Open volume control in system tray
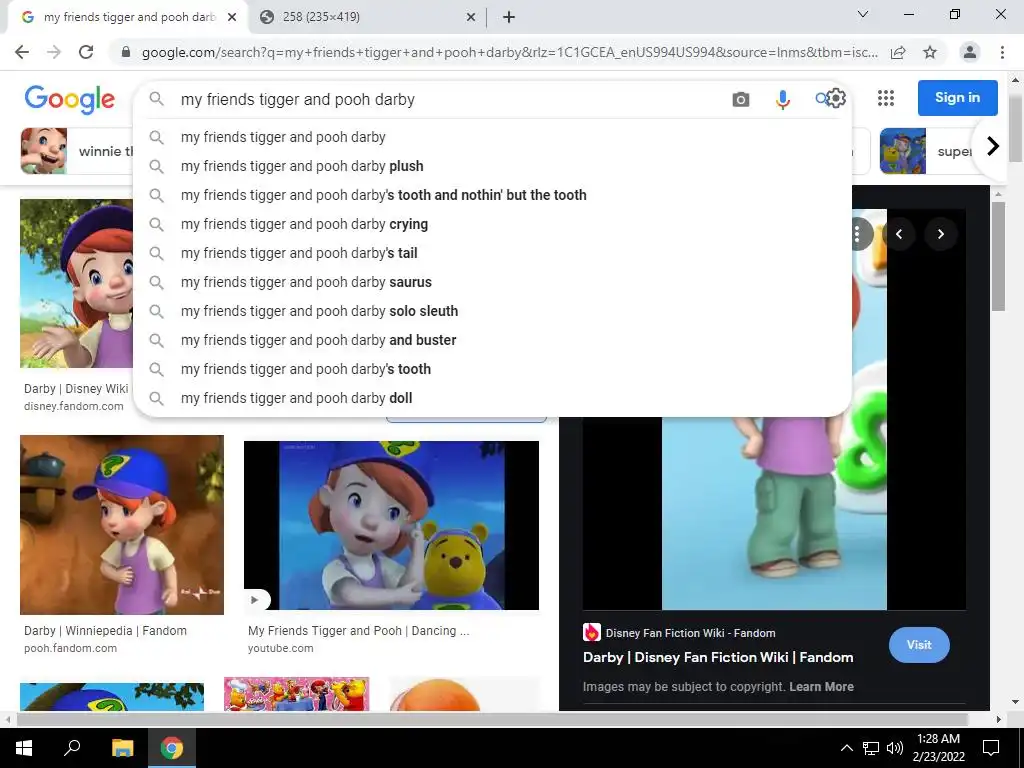 pos(895,748)
